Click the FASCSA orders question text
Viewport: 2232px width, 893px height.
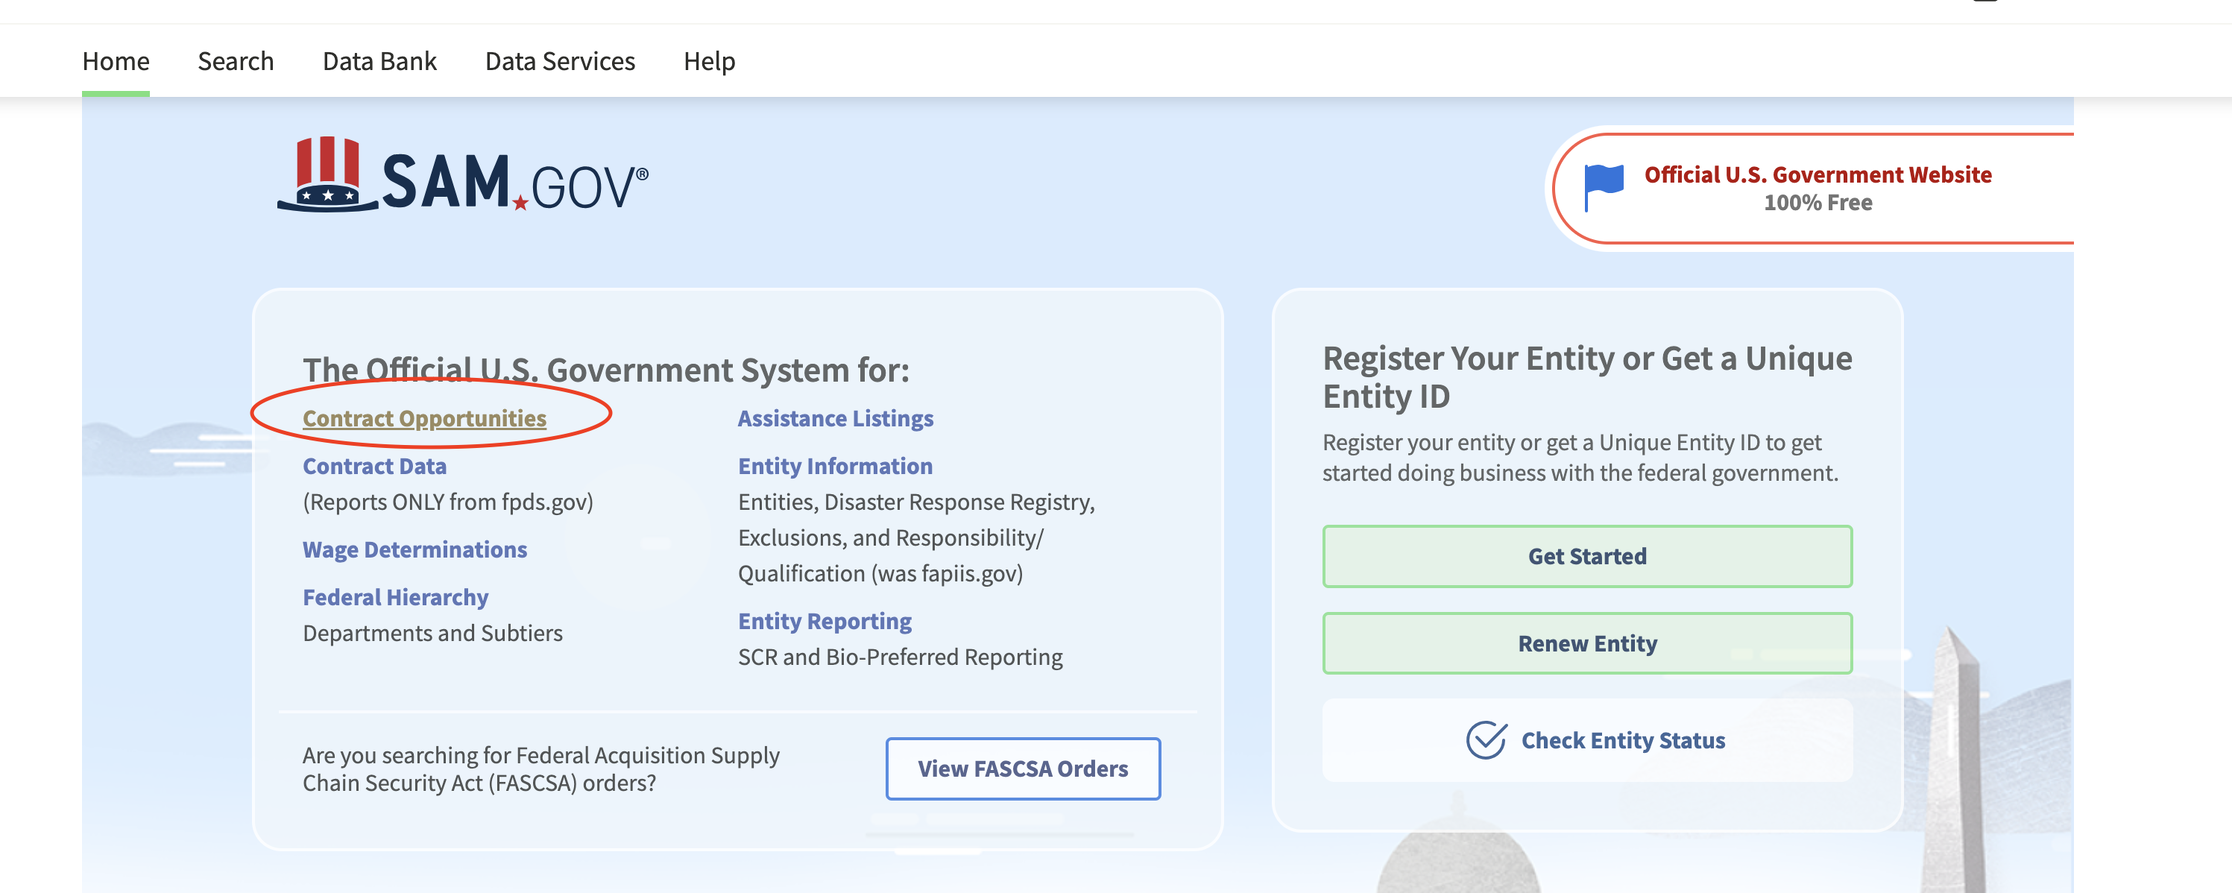point(541,769)
